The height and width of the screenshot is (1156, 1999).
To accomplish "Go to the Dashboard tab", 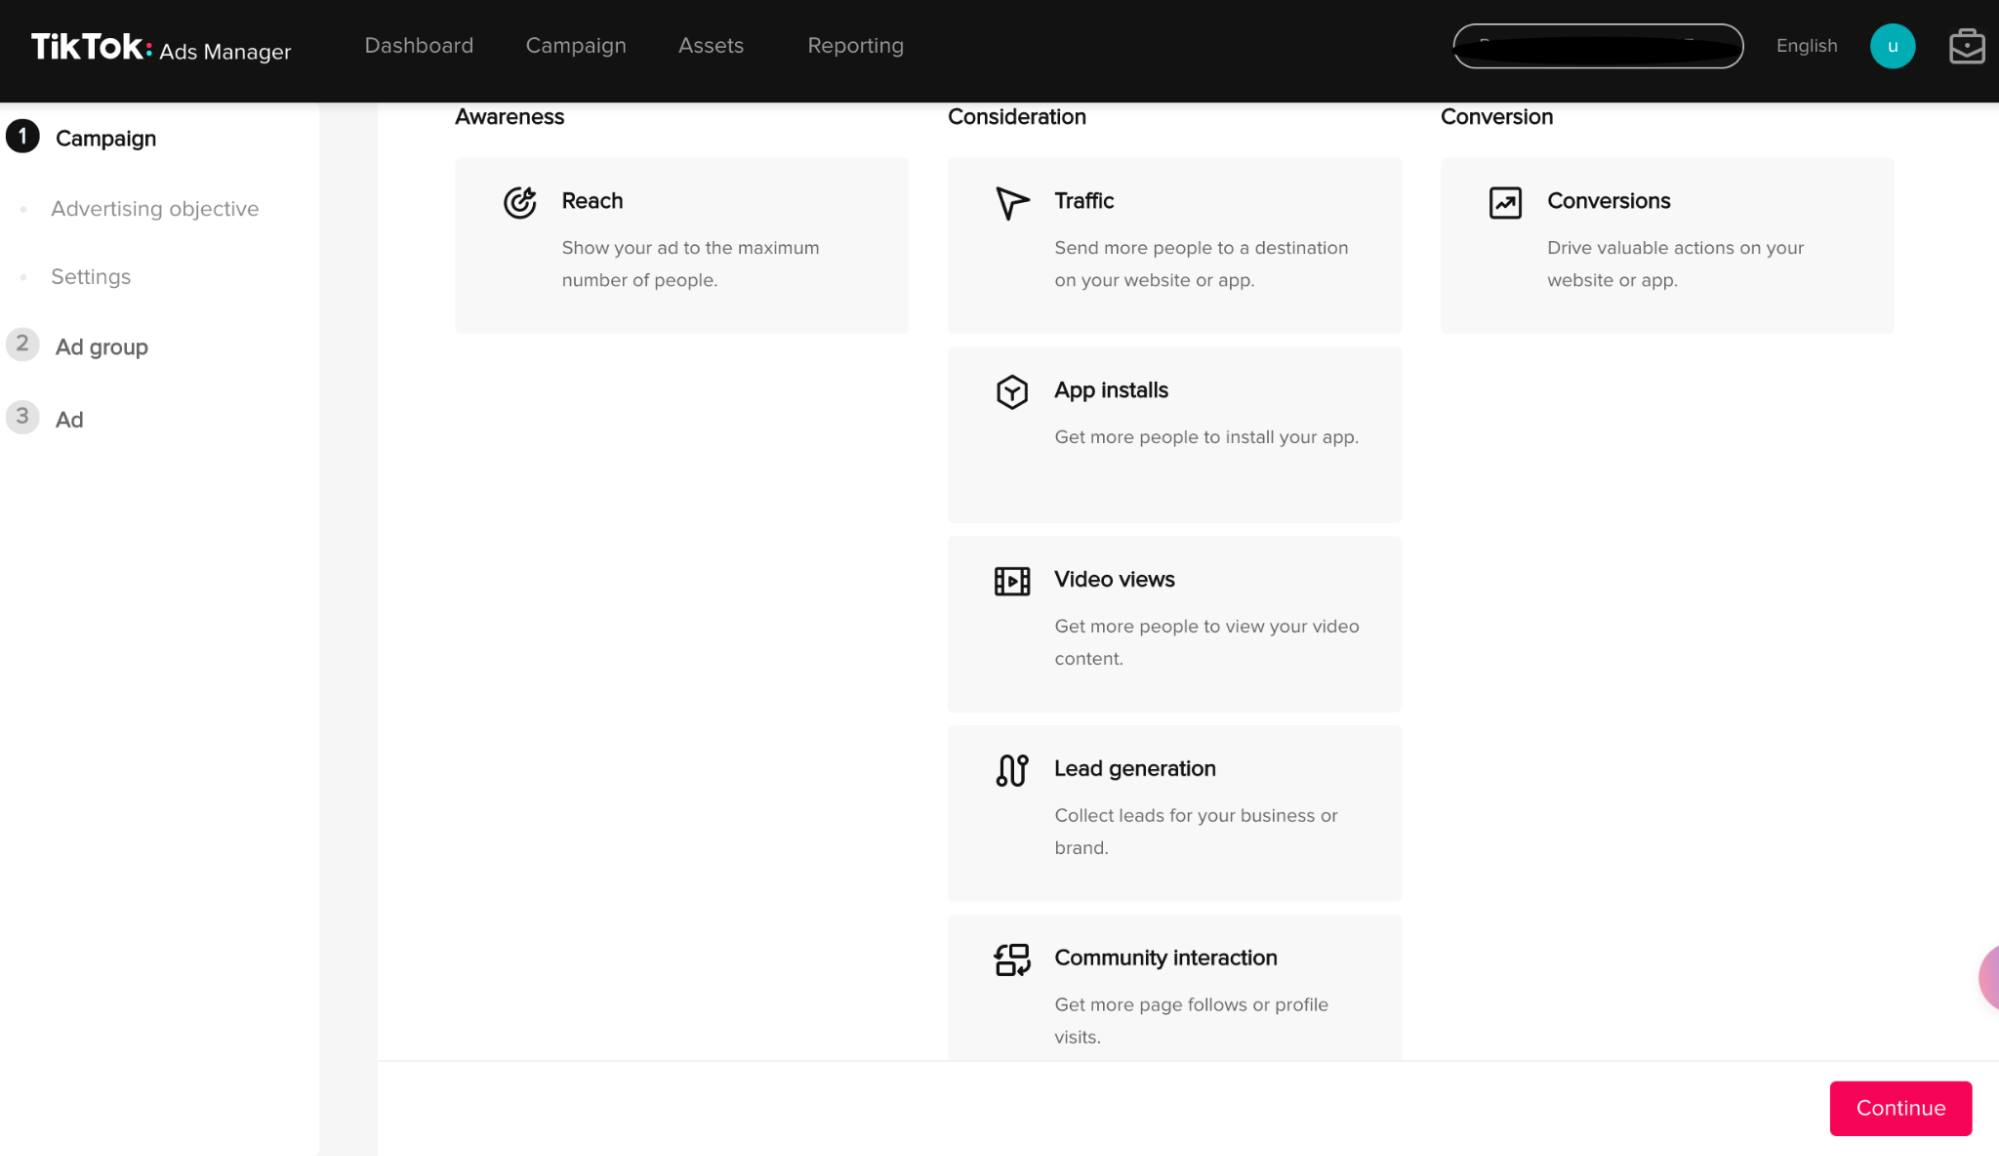I will click(418, 46).
